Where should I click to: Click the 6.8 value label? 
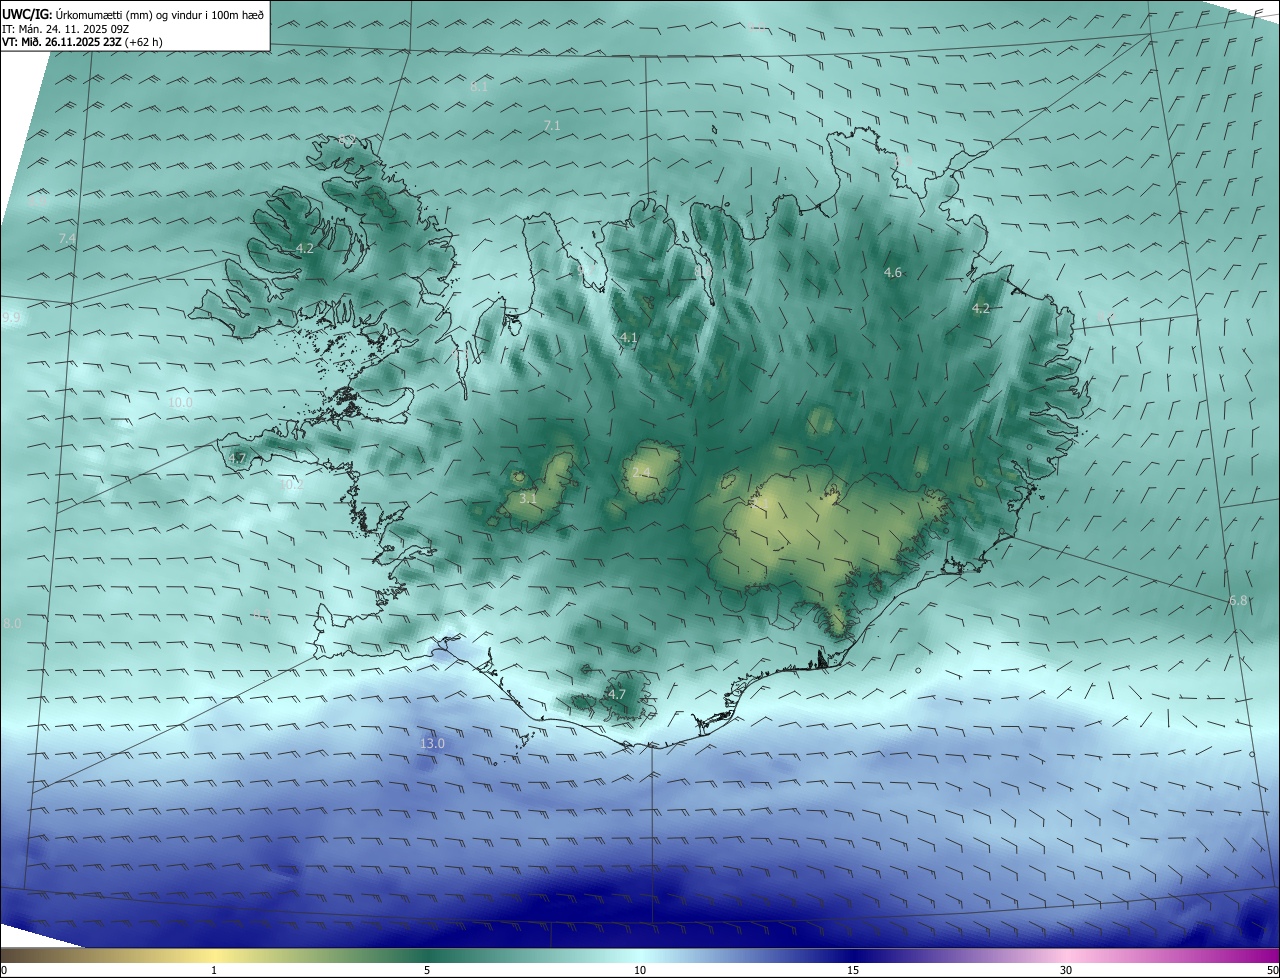click(x=1238, y=600)
